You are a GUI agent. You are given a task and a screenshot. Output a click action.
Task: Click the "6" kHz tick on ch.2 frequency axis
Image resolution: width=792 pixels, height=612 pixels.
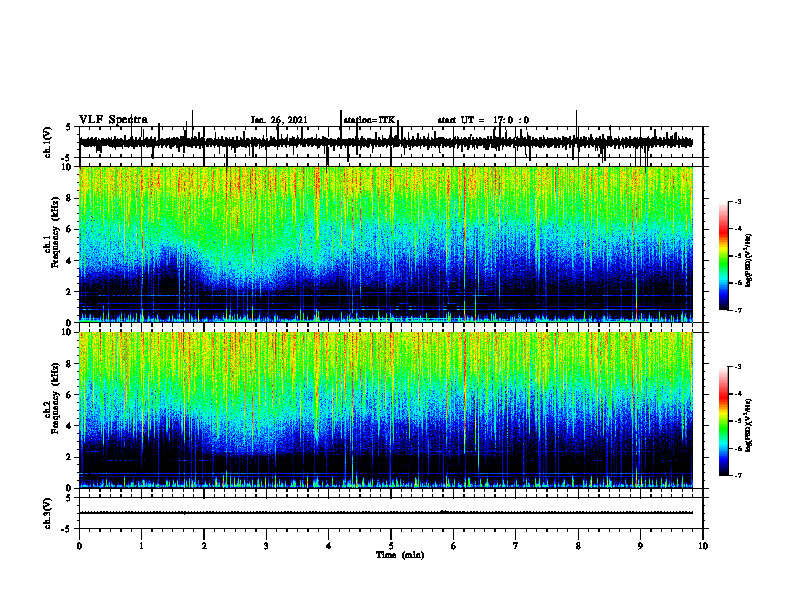coord(70,395)
